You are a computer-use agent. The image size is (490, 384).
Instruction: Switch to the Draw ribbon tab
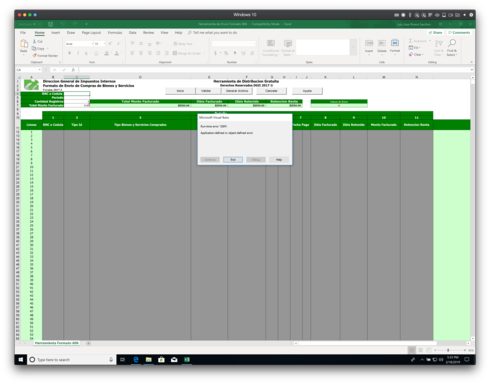click(x=71, y=33)
